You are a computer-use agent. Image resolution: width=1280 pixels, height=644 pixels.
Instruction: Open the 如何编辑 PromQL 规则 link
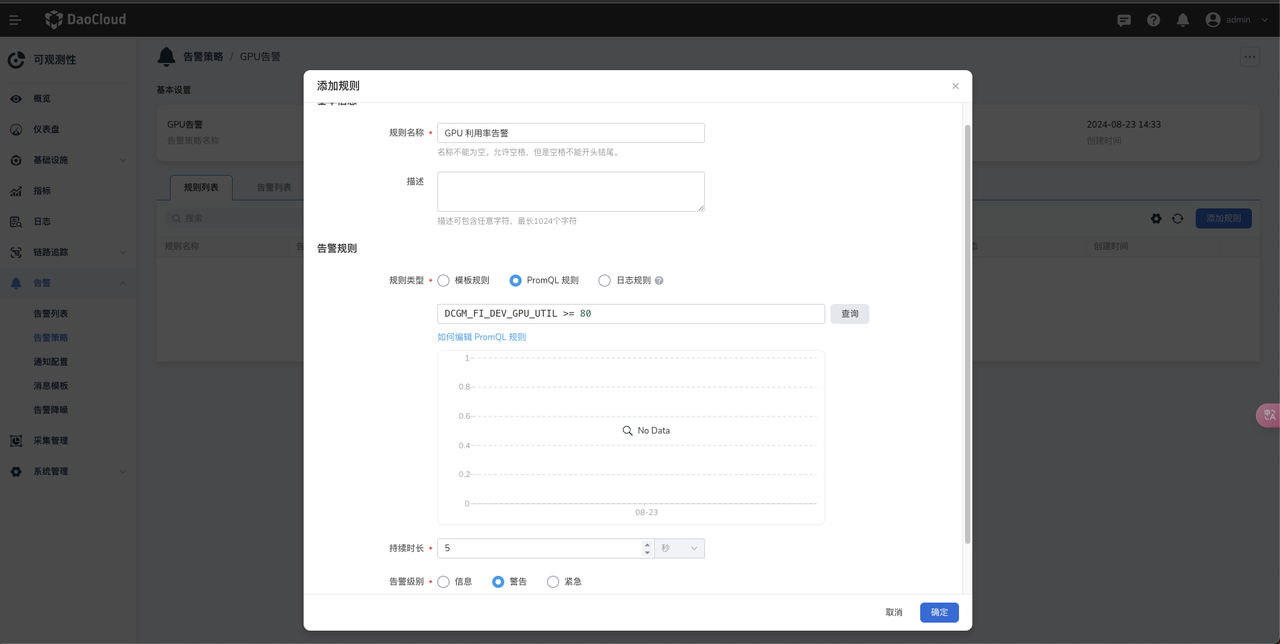481,337
